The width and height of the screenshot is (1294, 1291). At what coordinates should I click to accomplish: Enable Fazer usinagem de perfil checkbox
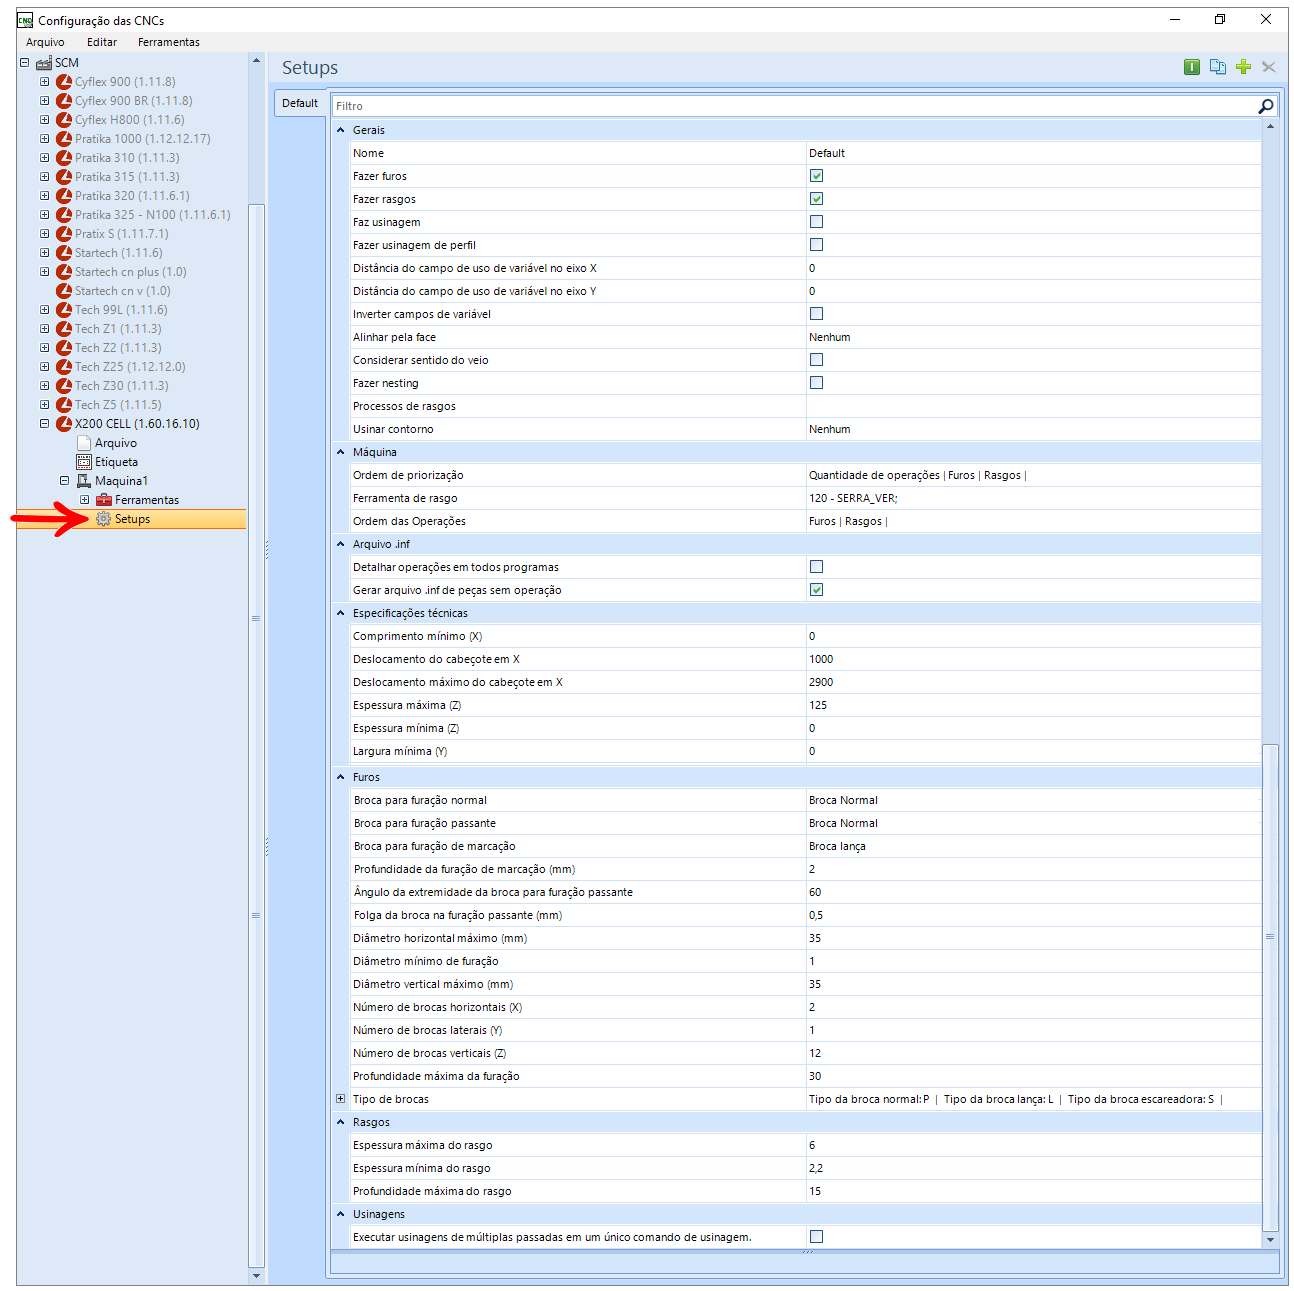click(816, 245)
